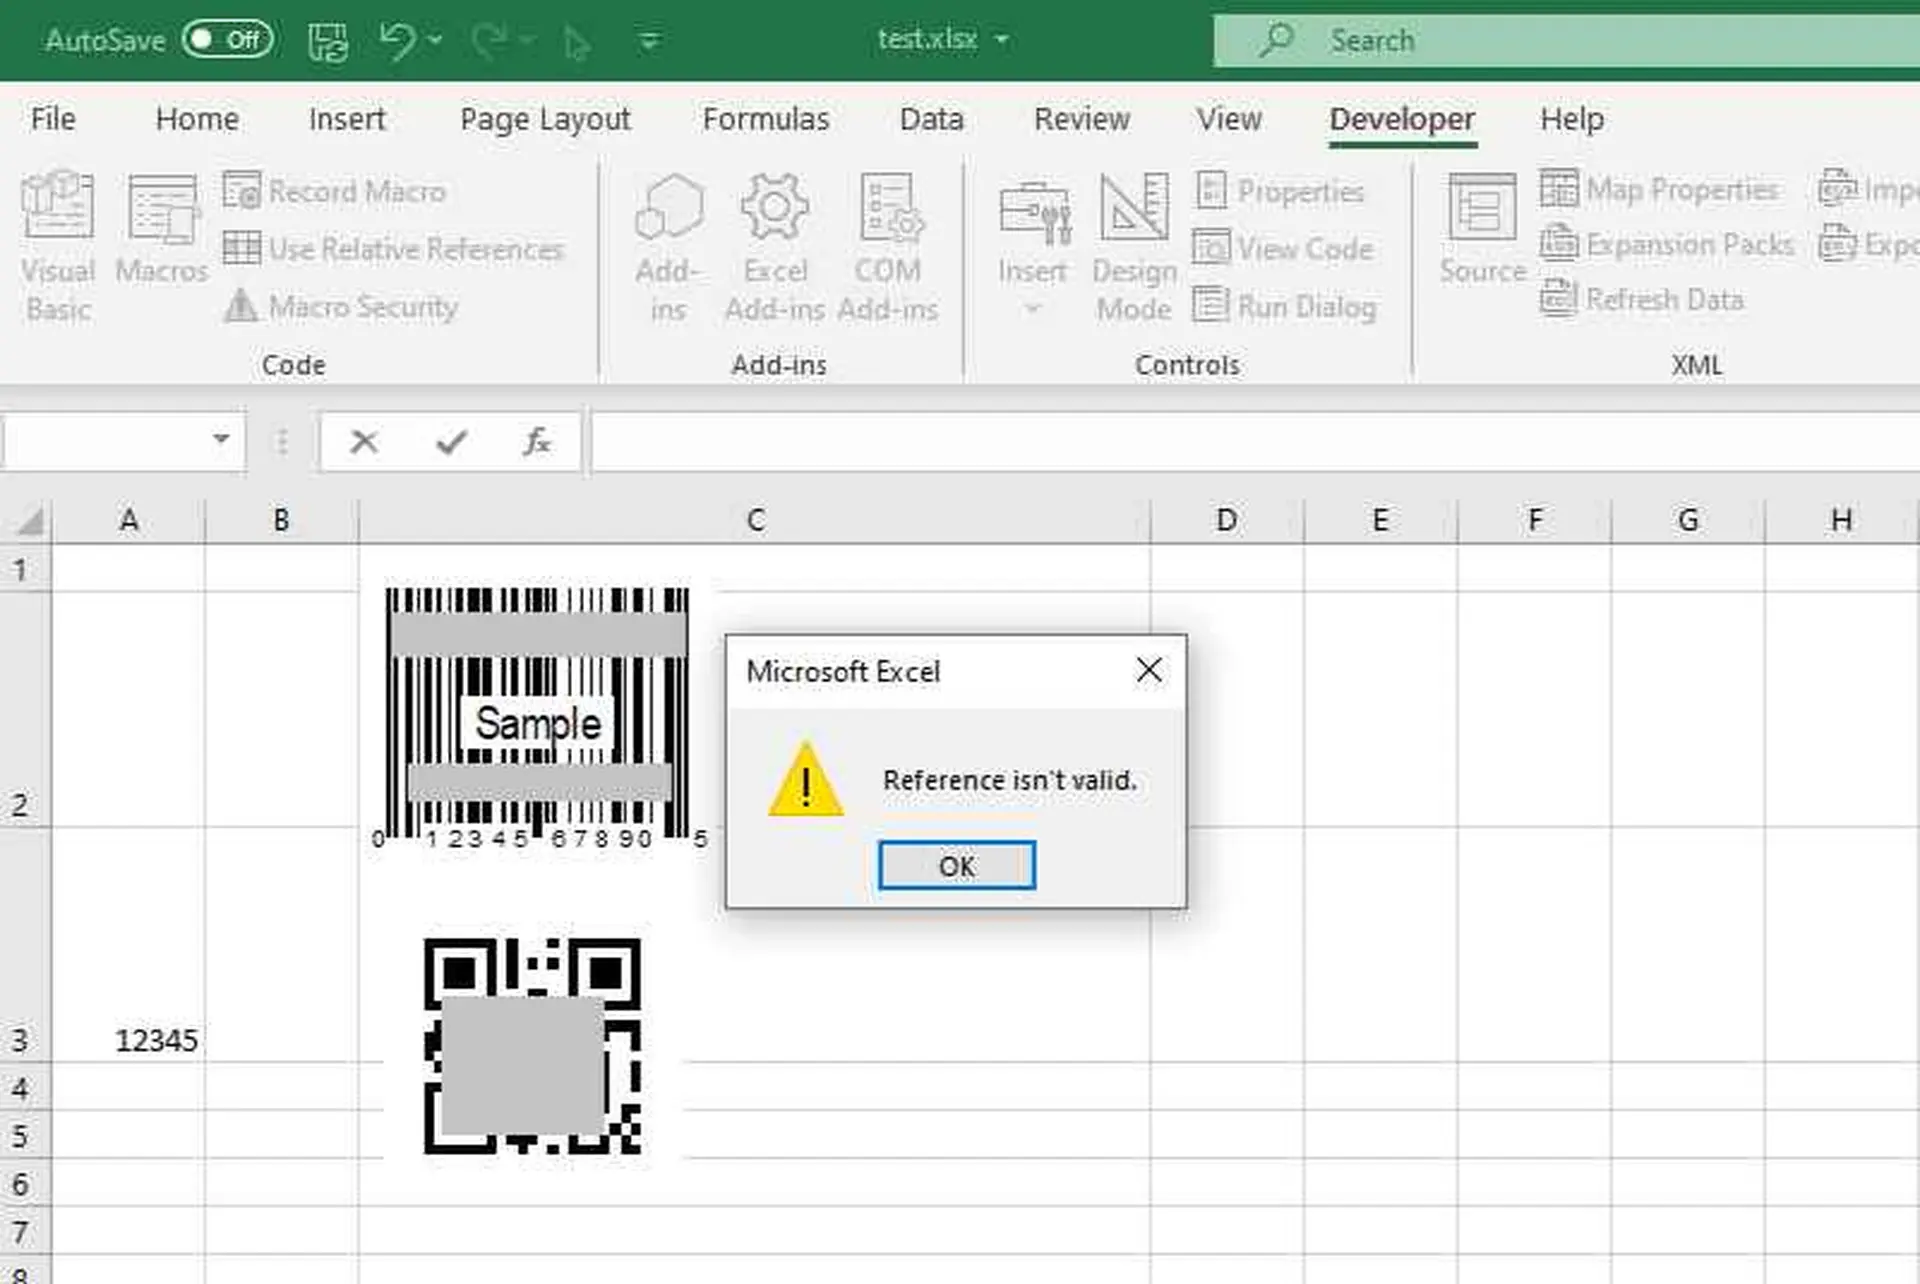Click Record Macro
1920x1284 pixels.
tap(334, 190)
